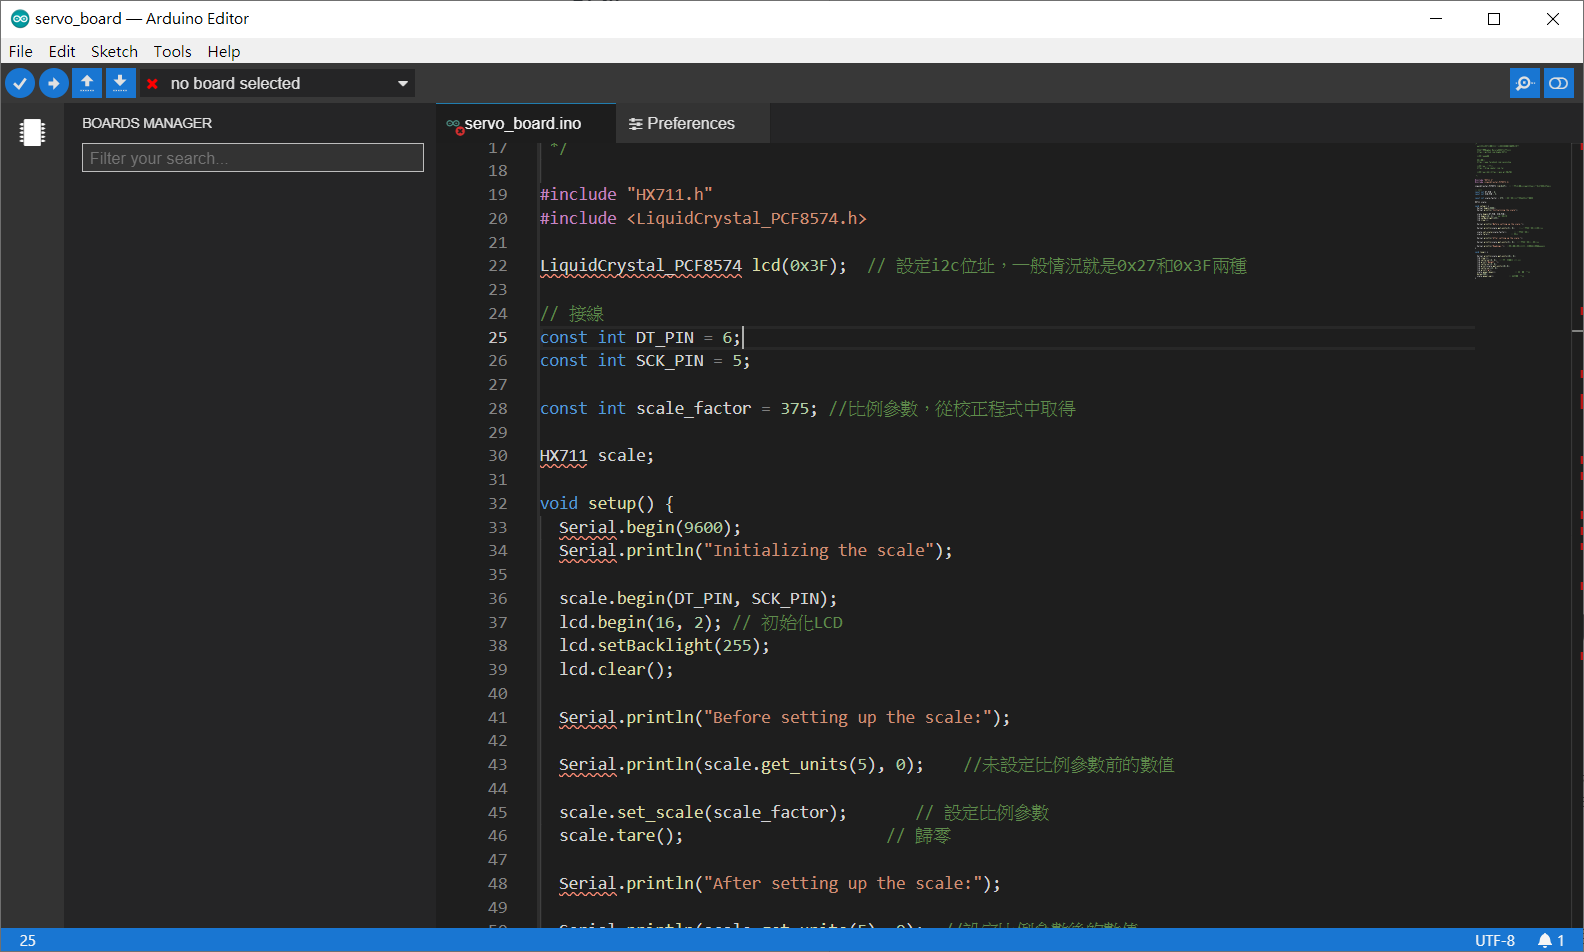1584x952 pixels.
Task: Click the Boards Manager filter search field
Action: [253, 158]
